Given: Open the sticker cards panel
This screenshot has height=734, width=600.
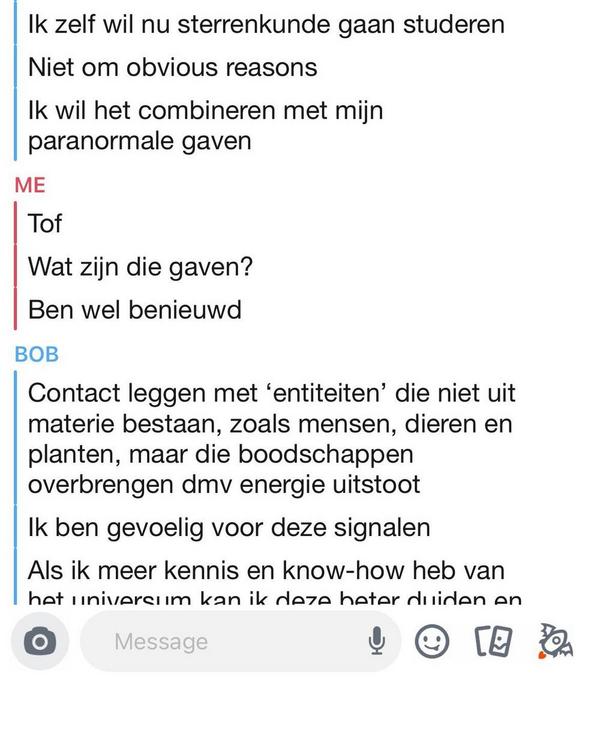Looking at the screenshot, I should (493, 641).
